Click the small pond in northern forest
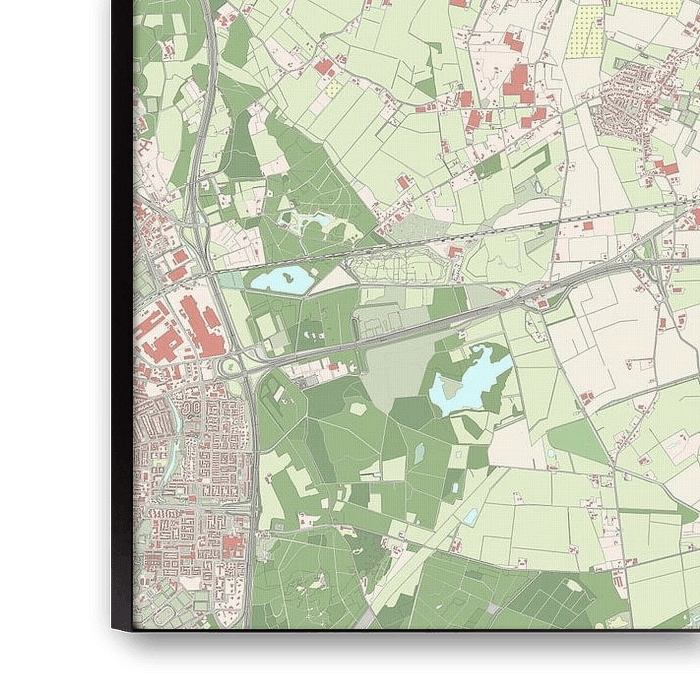 click(313, 219)
